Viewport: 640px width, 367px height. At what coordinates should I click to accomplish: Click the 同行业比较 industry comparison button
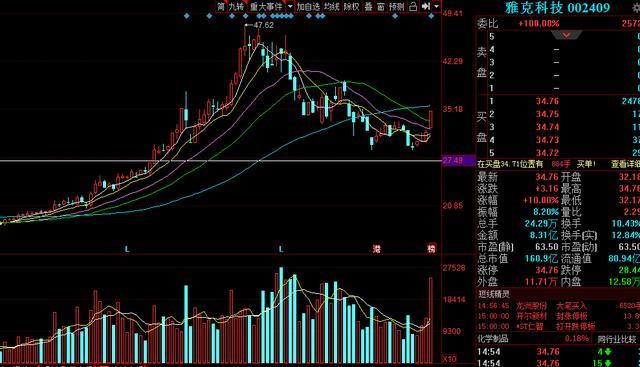pyautogui.click(x=617, y=339)
